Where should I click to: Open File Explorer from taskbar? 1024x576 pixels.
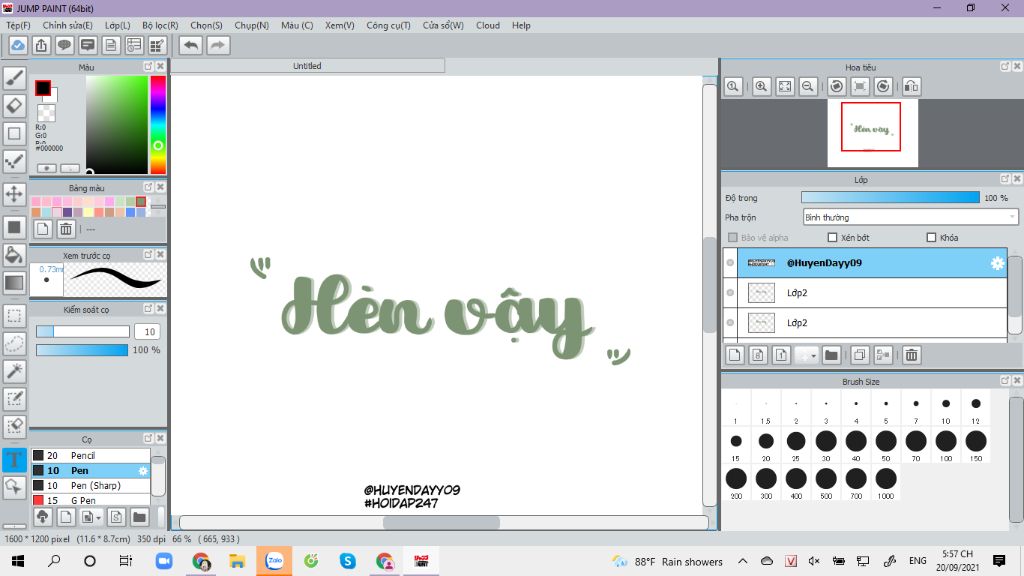tap(237, 561)
